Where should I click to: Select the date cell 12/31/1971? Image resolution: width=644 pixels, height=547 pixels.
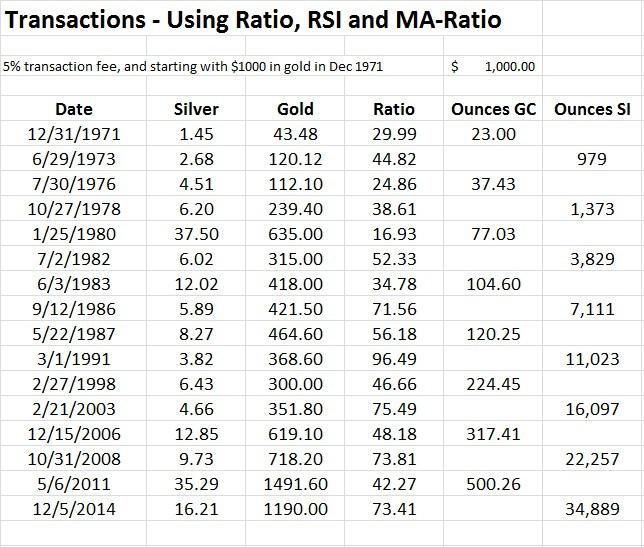[x=75, y=133]
